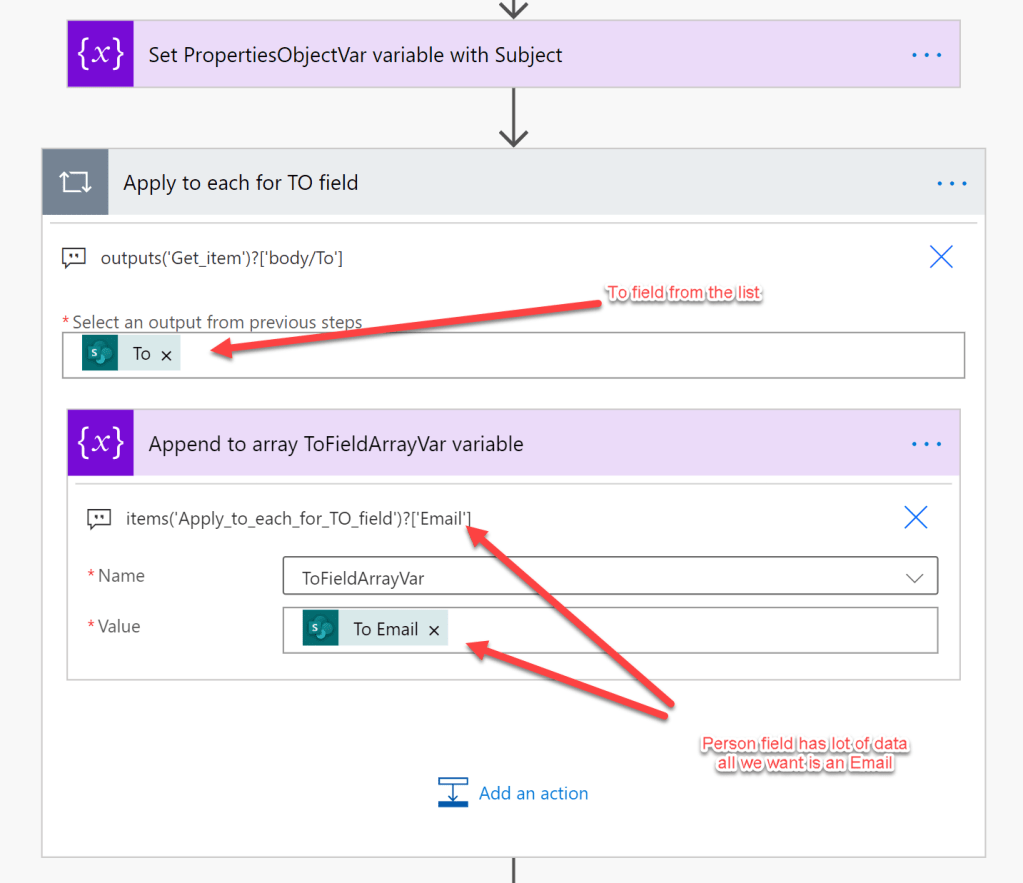
Task: Dismiss the items('Apply_to_each_for_TO_field') expression note
Action: [915, 517]
